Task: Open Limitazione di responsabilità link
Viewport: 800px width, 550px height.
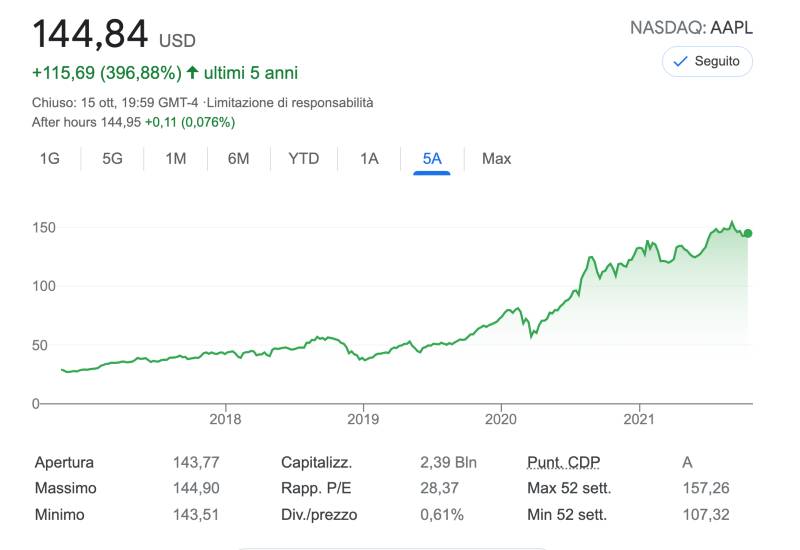Action: coord(290,103)
